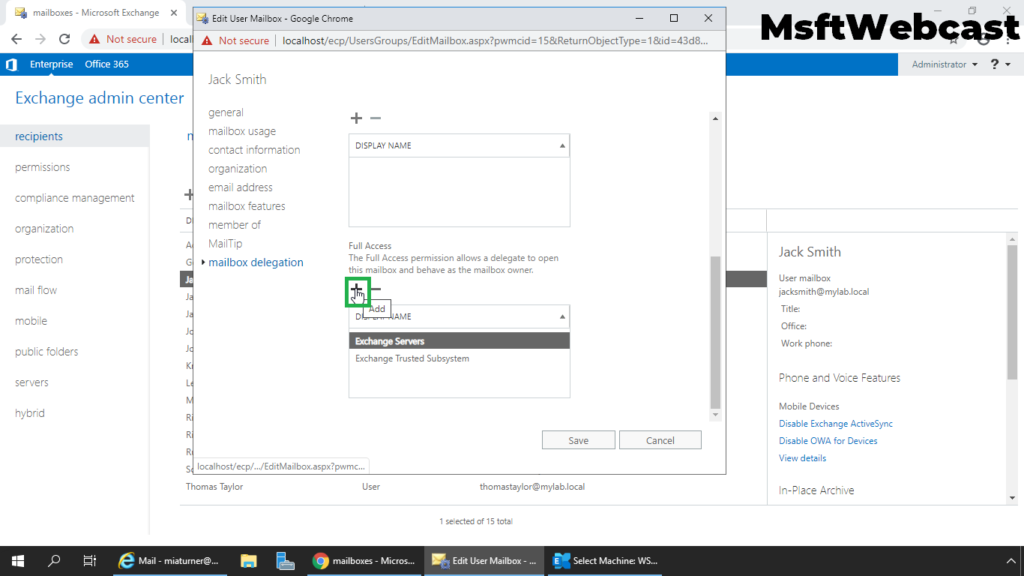Screen dimensions: 1024x576
Task: Open protection in the sidebar
Action: (39, 259)
